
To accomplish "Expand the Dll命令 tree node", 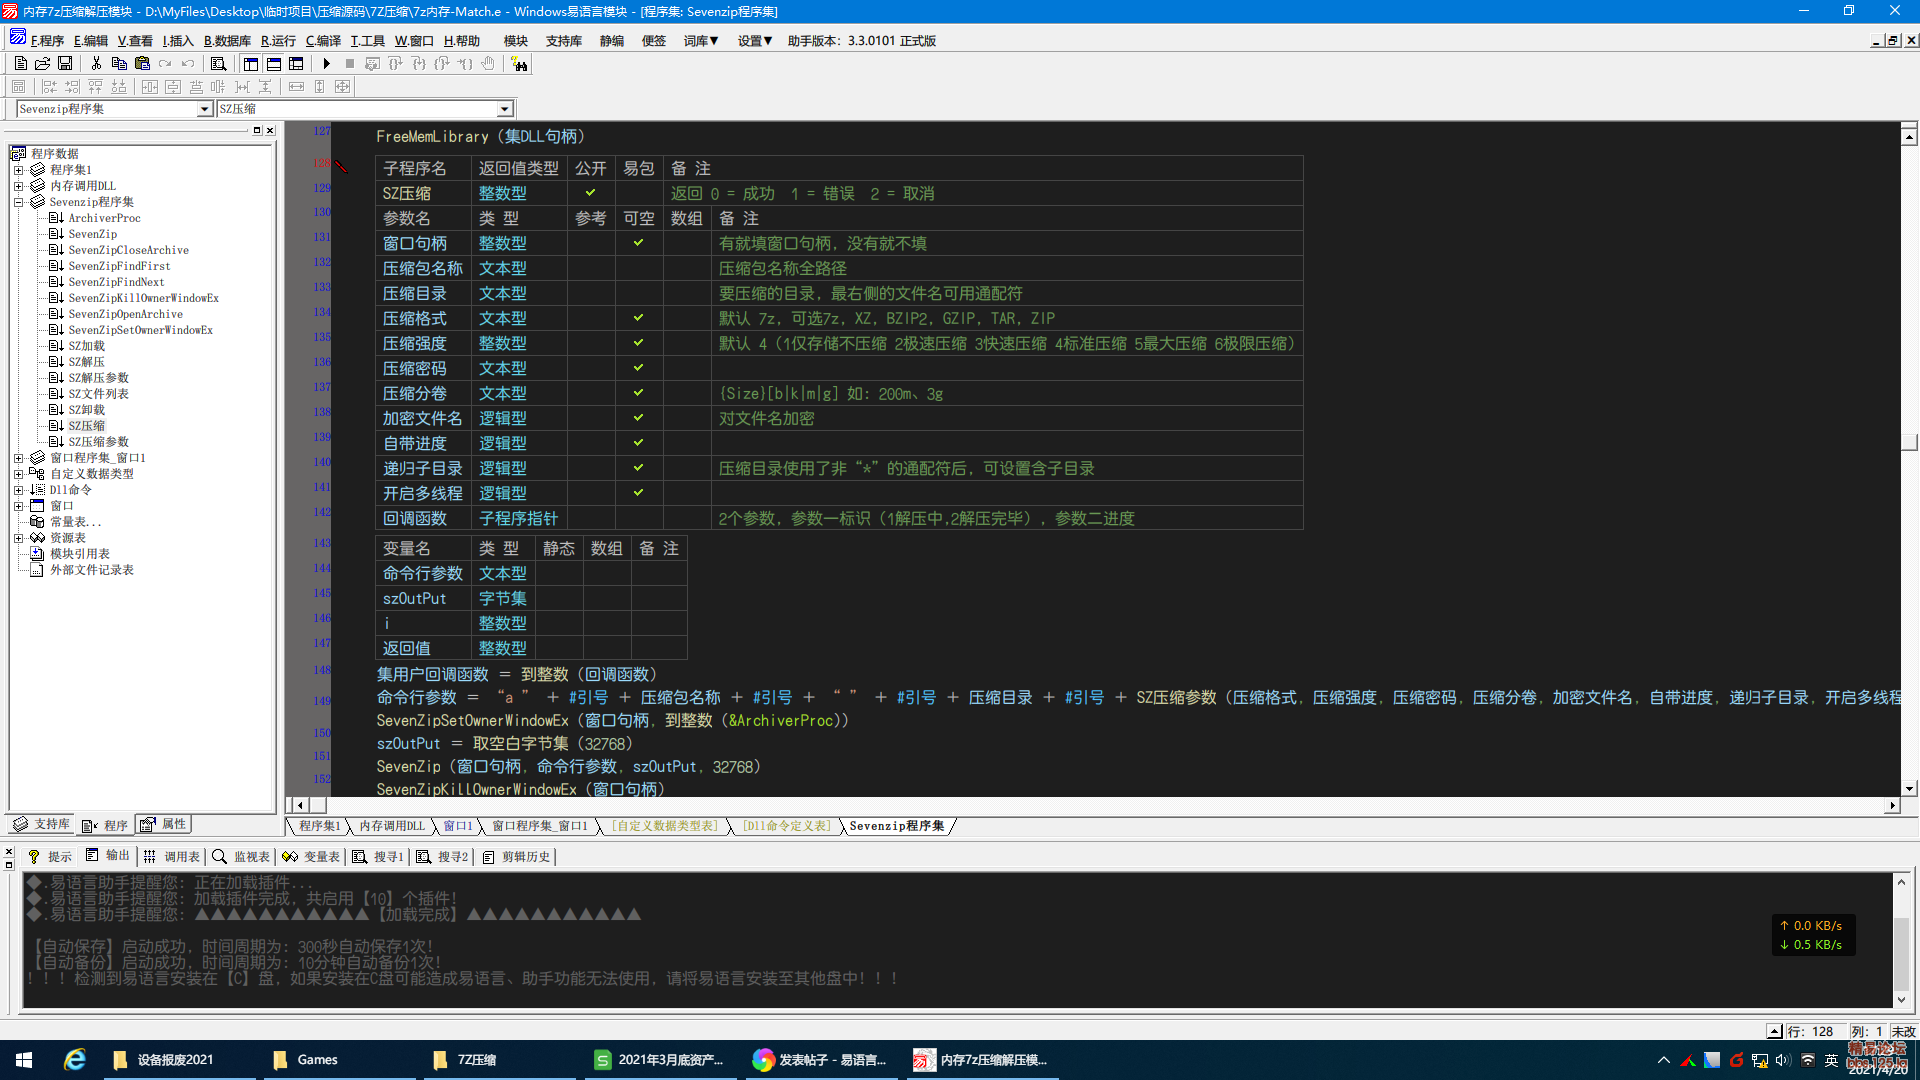I will pos(18,490).
